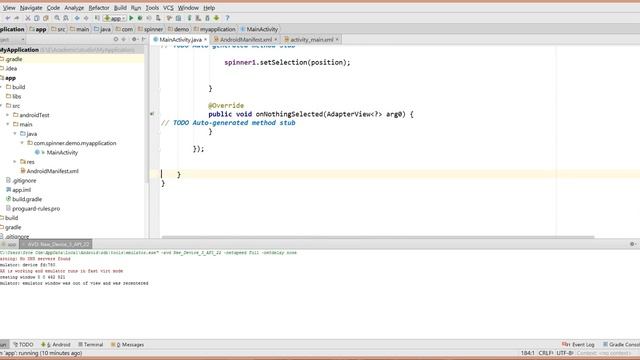Open the Event Log

click(x=578, y=344)
